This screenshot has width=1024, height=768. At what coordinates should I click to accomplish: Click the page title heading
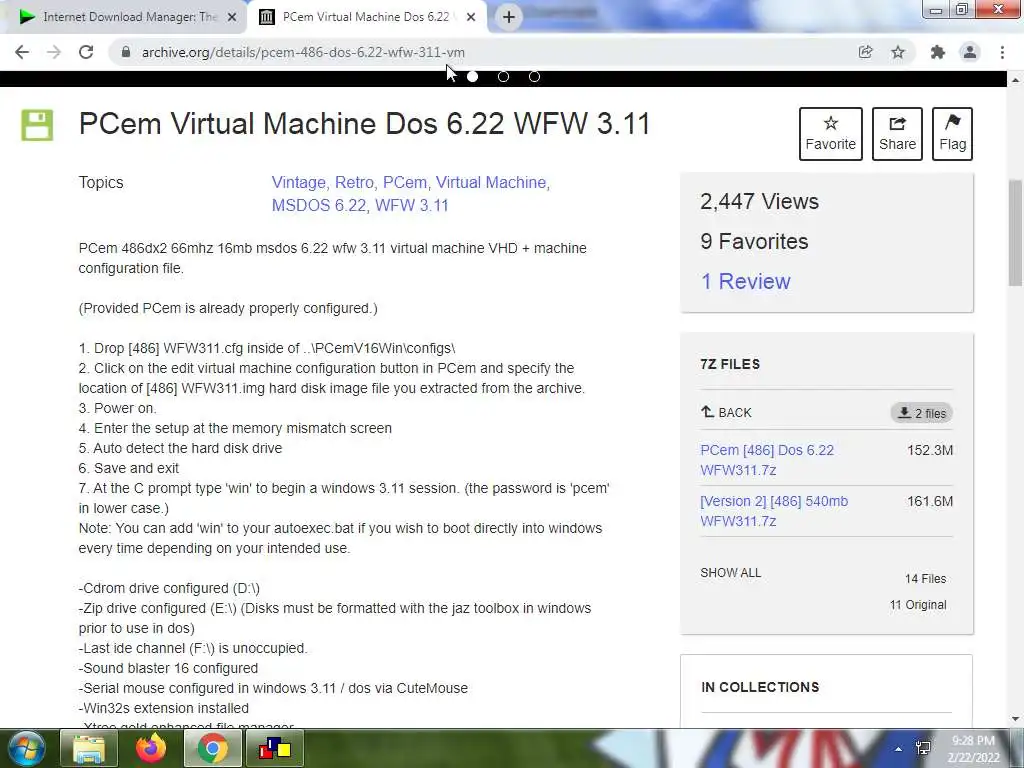pos(364,123)
